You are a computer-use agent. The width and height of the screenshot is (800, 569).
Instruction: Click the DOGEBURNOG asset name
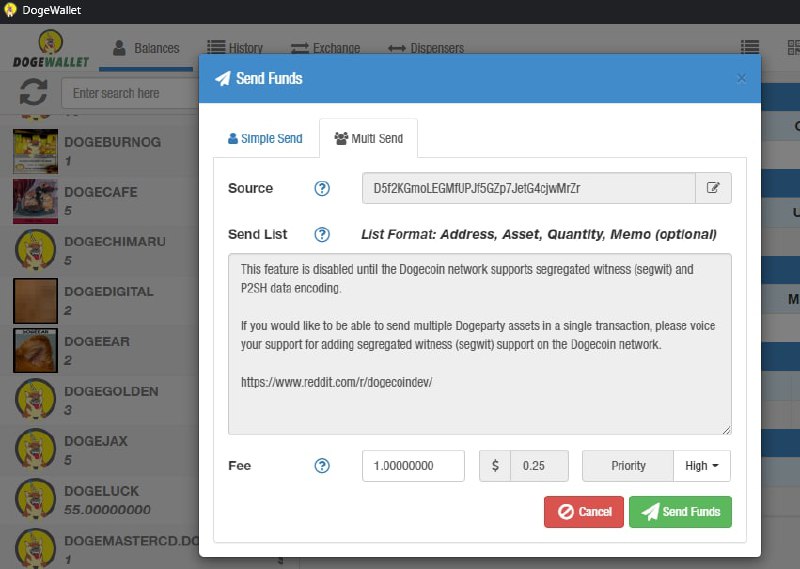[x=112, y=142]
